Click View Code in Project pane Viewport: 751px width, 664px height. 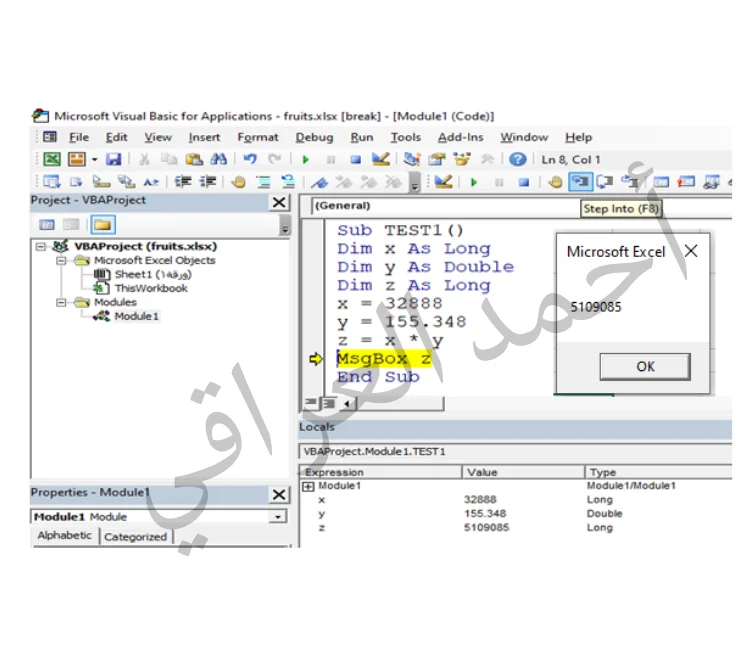pyautogui.click(x=47, y=224)
